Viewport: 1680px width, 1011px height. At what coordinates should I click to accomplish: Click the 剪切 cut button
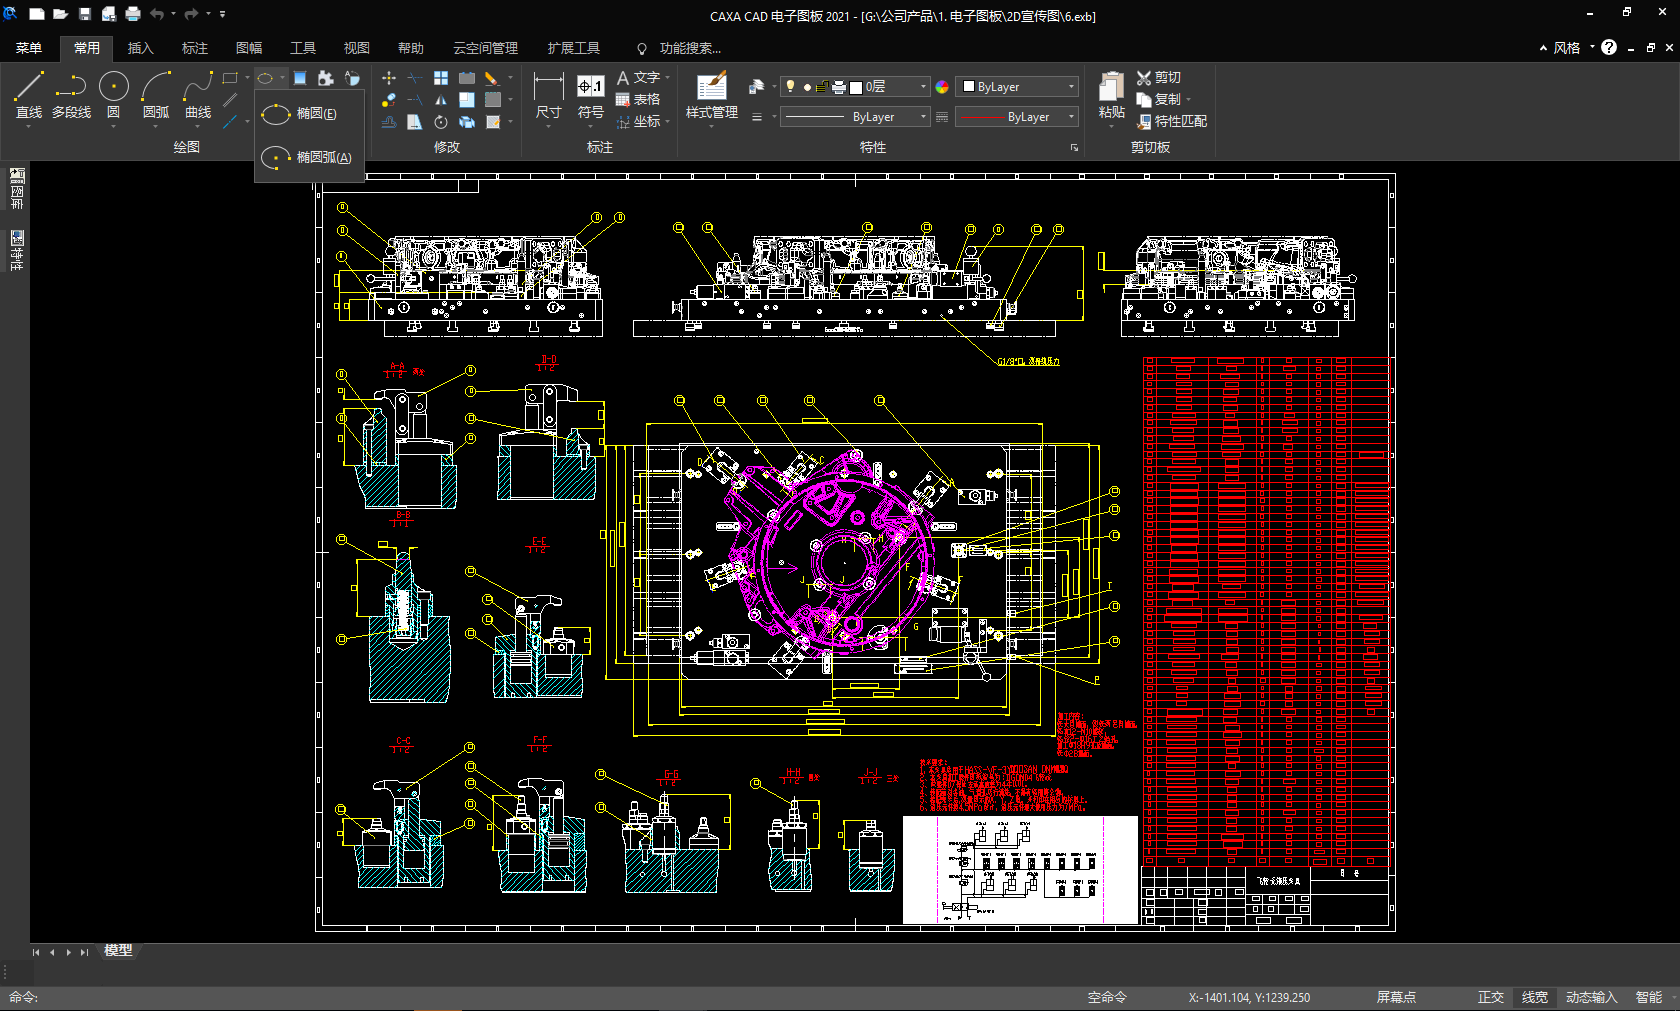[x=1159, y=77]
